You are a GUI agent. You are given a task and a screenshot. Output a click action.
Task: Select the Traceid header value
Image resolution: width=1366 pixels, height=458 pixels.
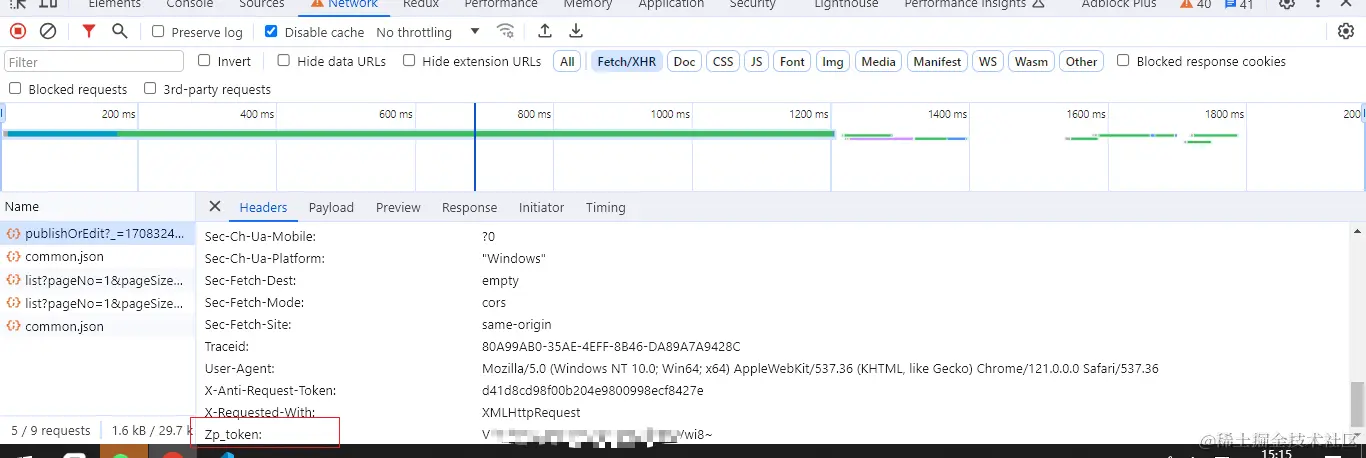(x=611, y=346)
